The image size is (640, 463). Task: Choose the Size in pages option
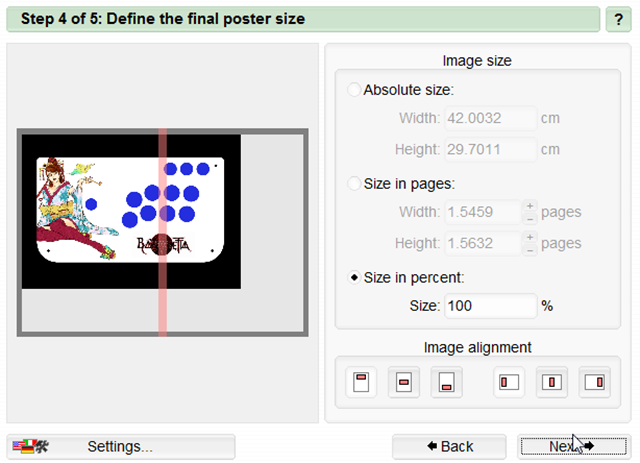(x=353, y=183)
